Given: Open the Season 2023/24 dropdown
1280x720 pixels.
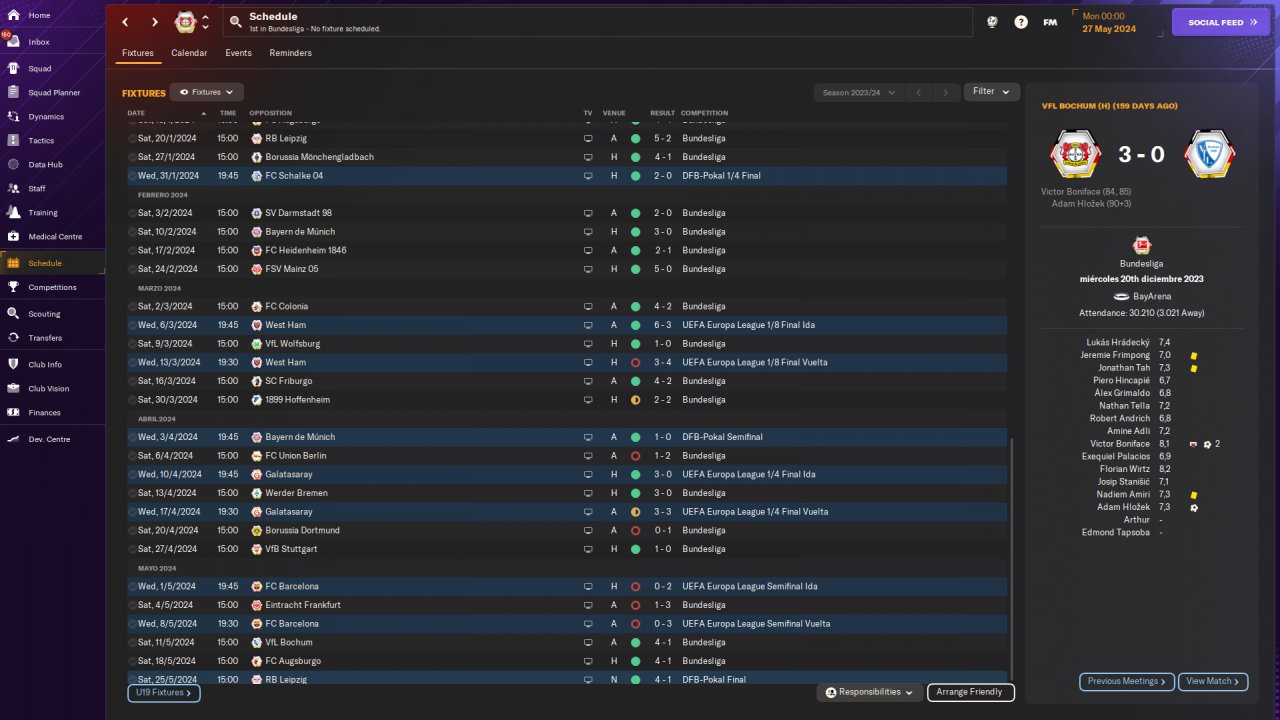Looking at the screenshot, I should (x=859, y=92).
